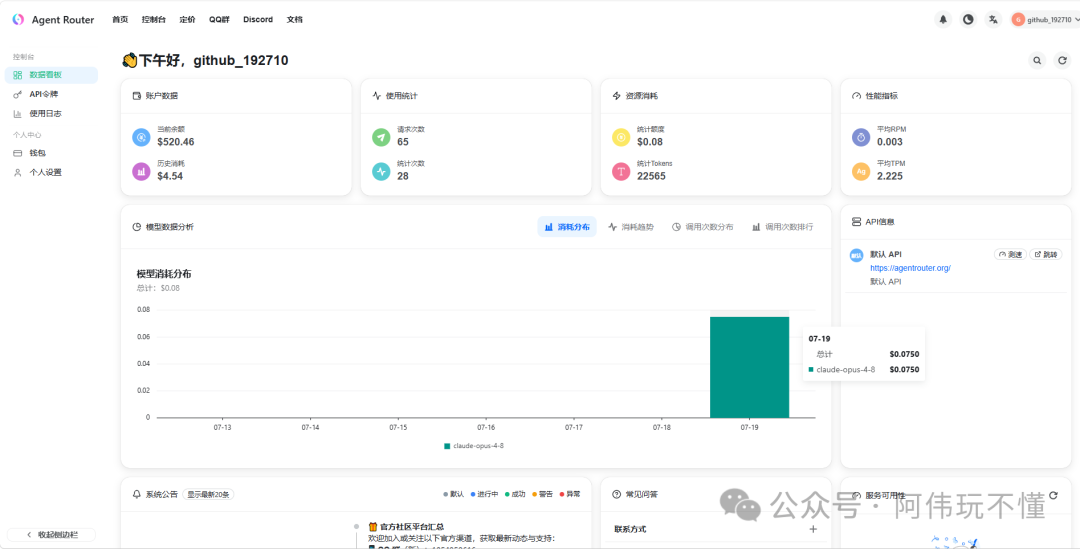Refresh the 服务可用性 panel
Image resolution: width=1080 pixels, height=549 pixels.
coord(1052,495)
